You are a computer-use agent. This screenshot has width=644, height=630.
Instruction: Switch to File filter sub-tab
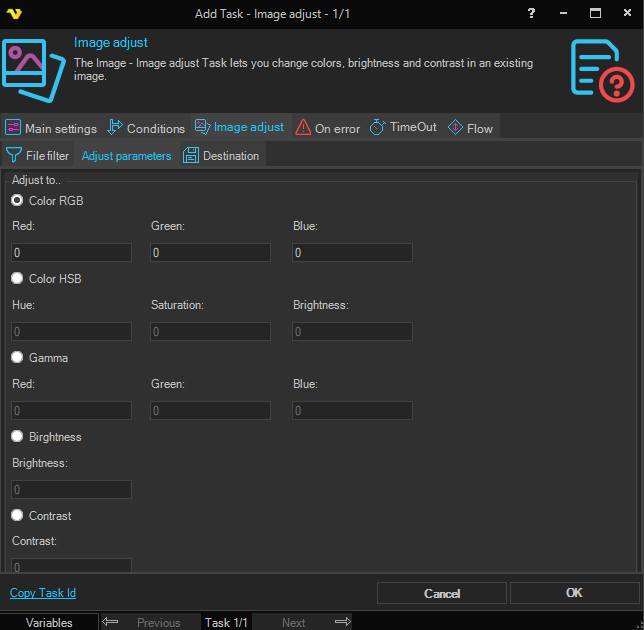38,156
